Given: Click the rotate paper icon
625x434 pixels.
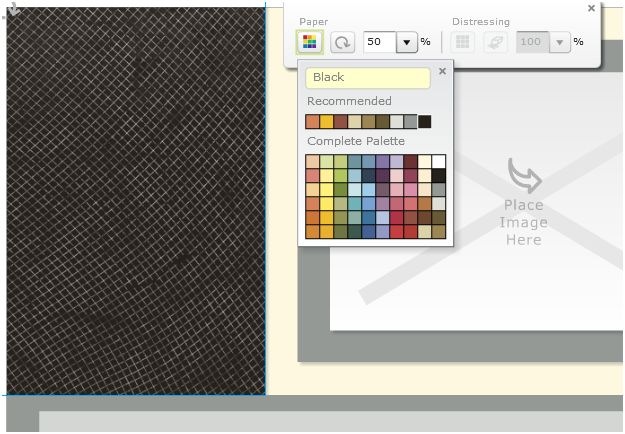Looking at the screenshot, I should click(342, 42).
